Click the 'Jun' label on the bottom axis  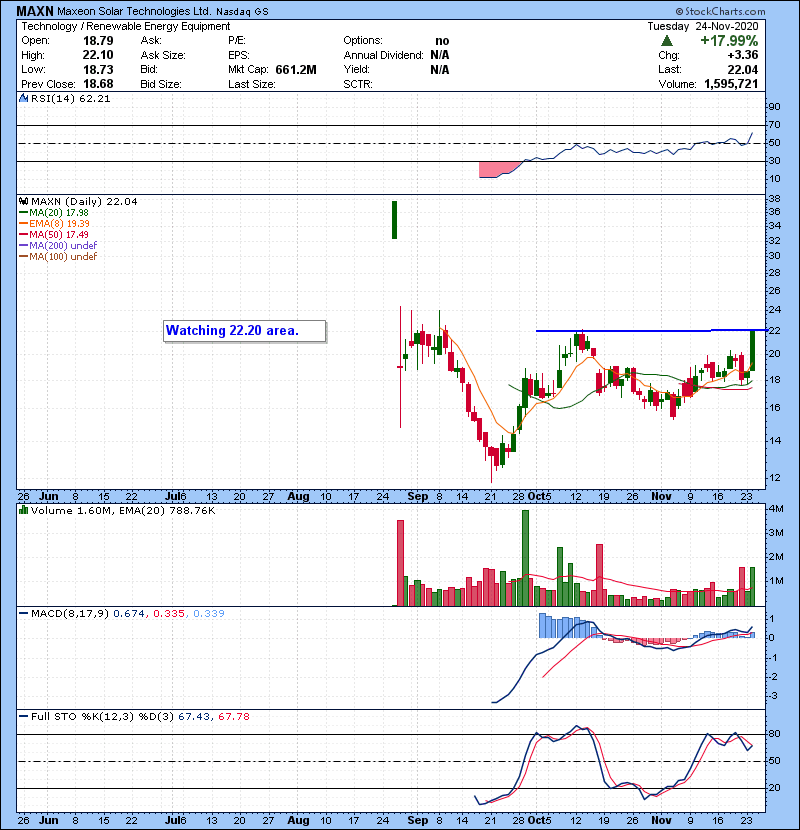(49, 820)
